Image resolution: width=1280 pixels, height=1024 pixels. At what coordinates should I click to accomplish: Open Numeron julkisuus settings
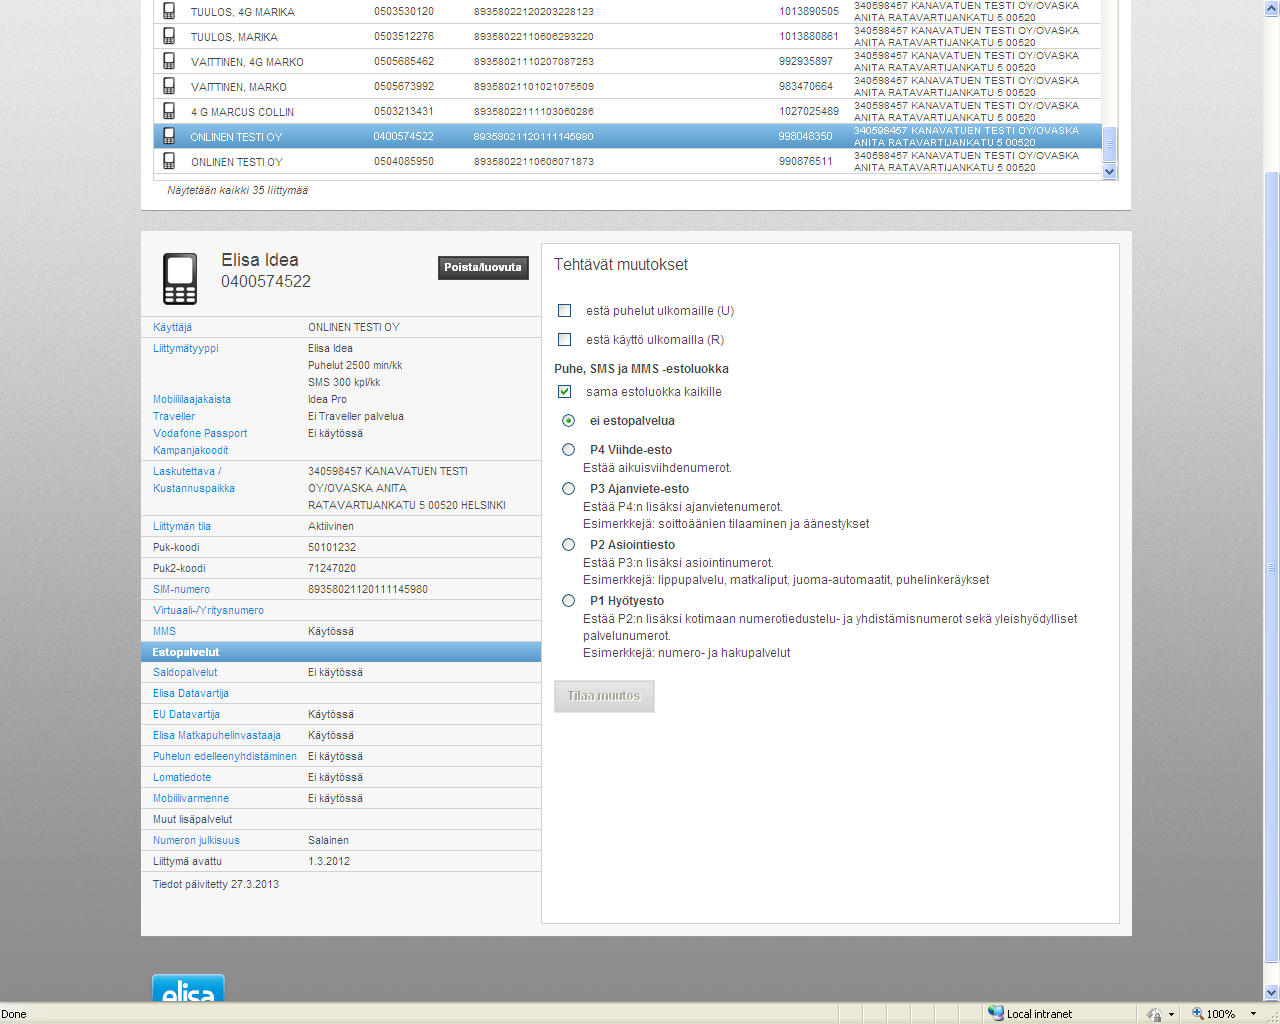[196, 841]
